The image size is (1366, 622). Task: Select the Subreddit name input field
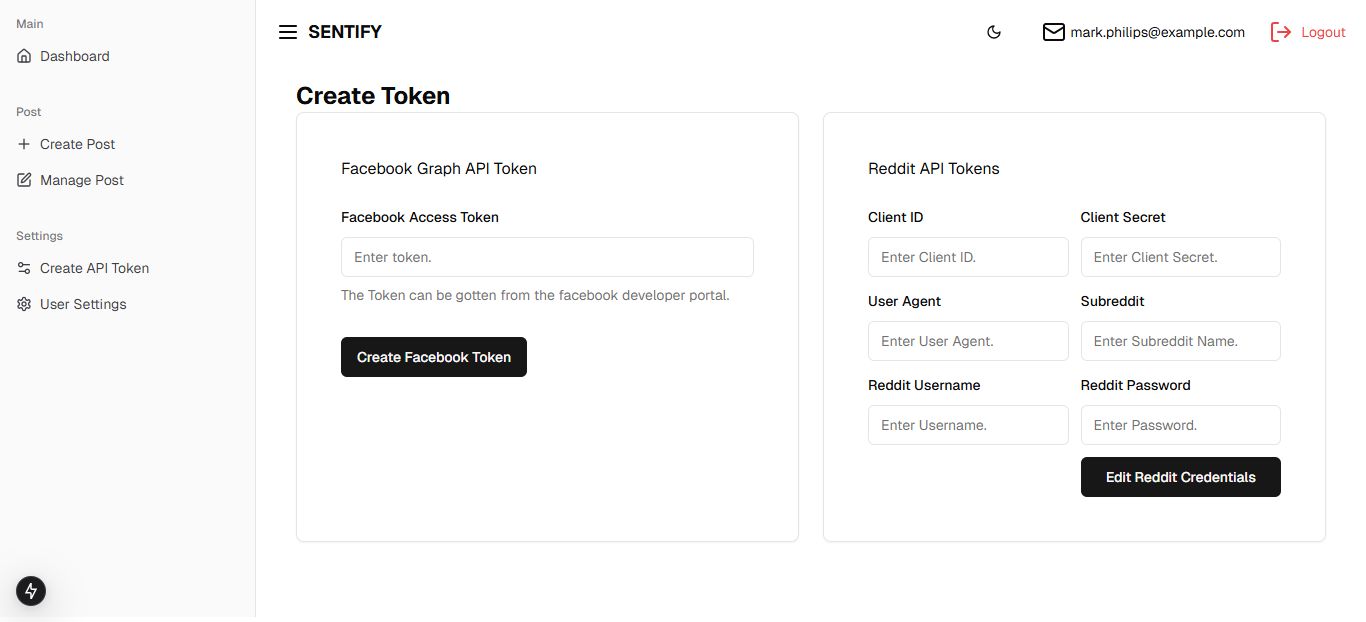pos(1180,341)
